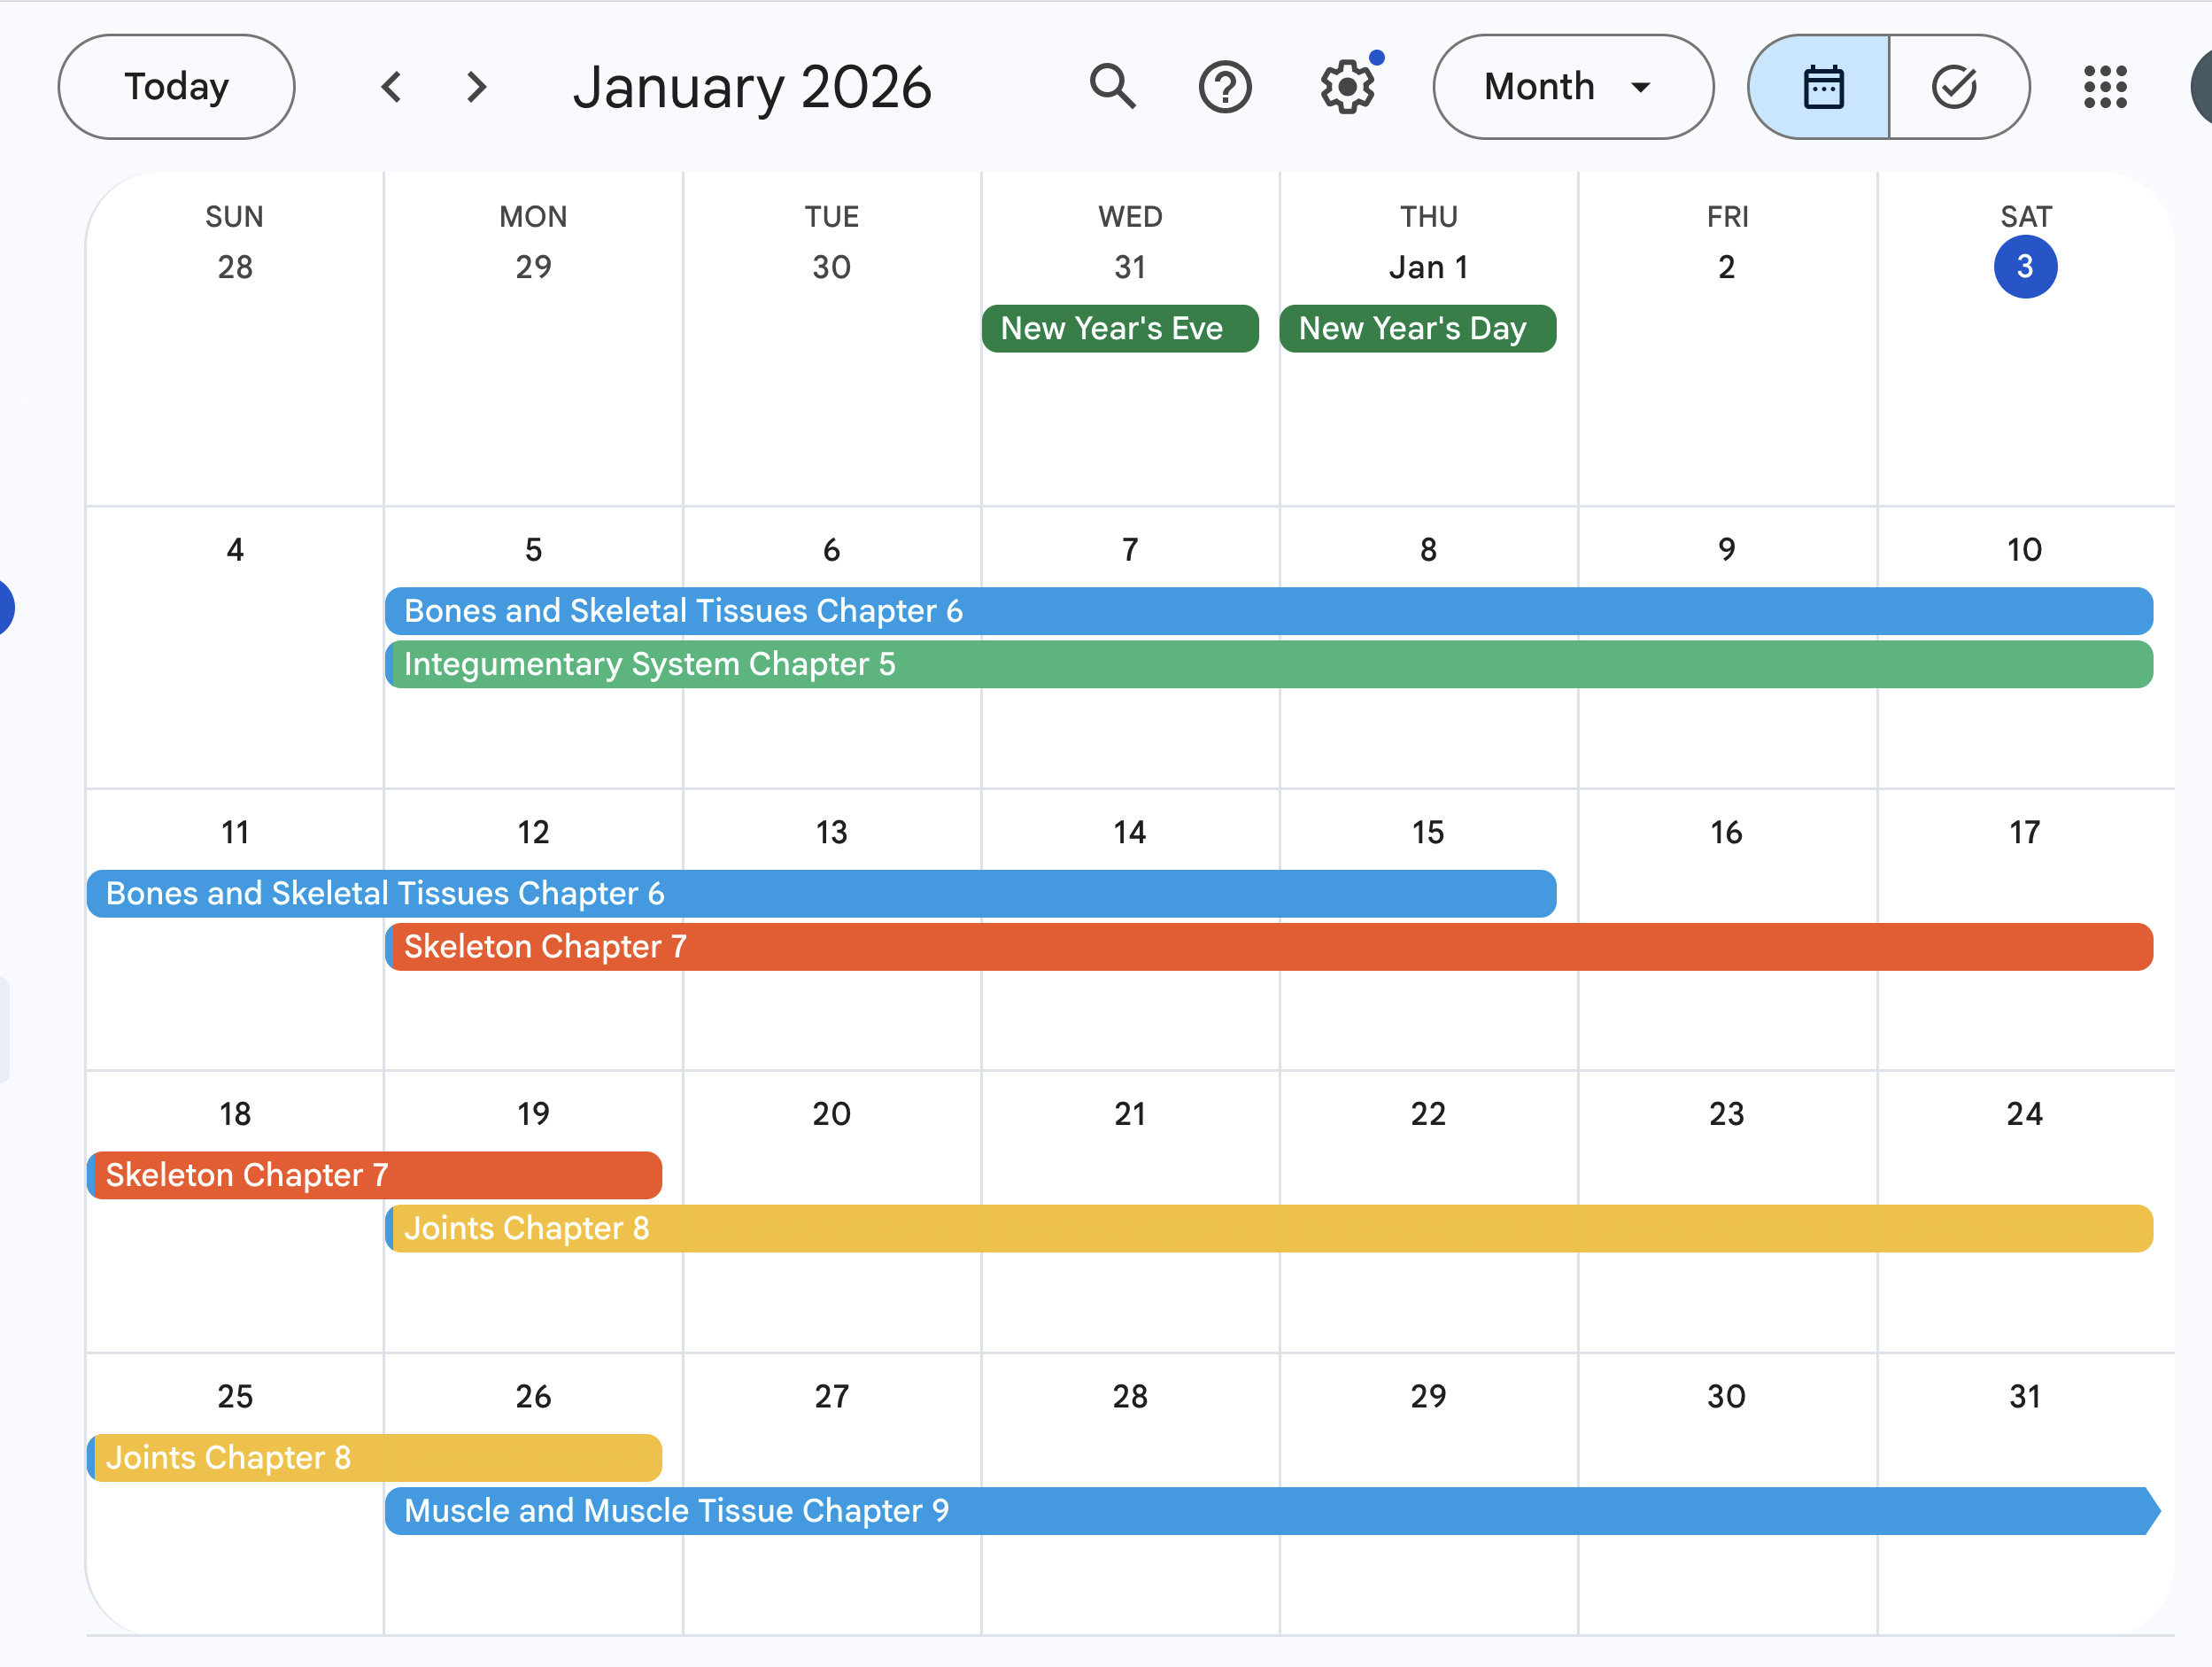
Task: Open the Settings gear
Action: tap(1347, 87)
